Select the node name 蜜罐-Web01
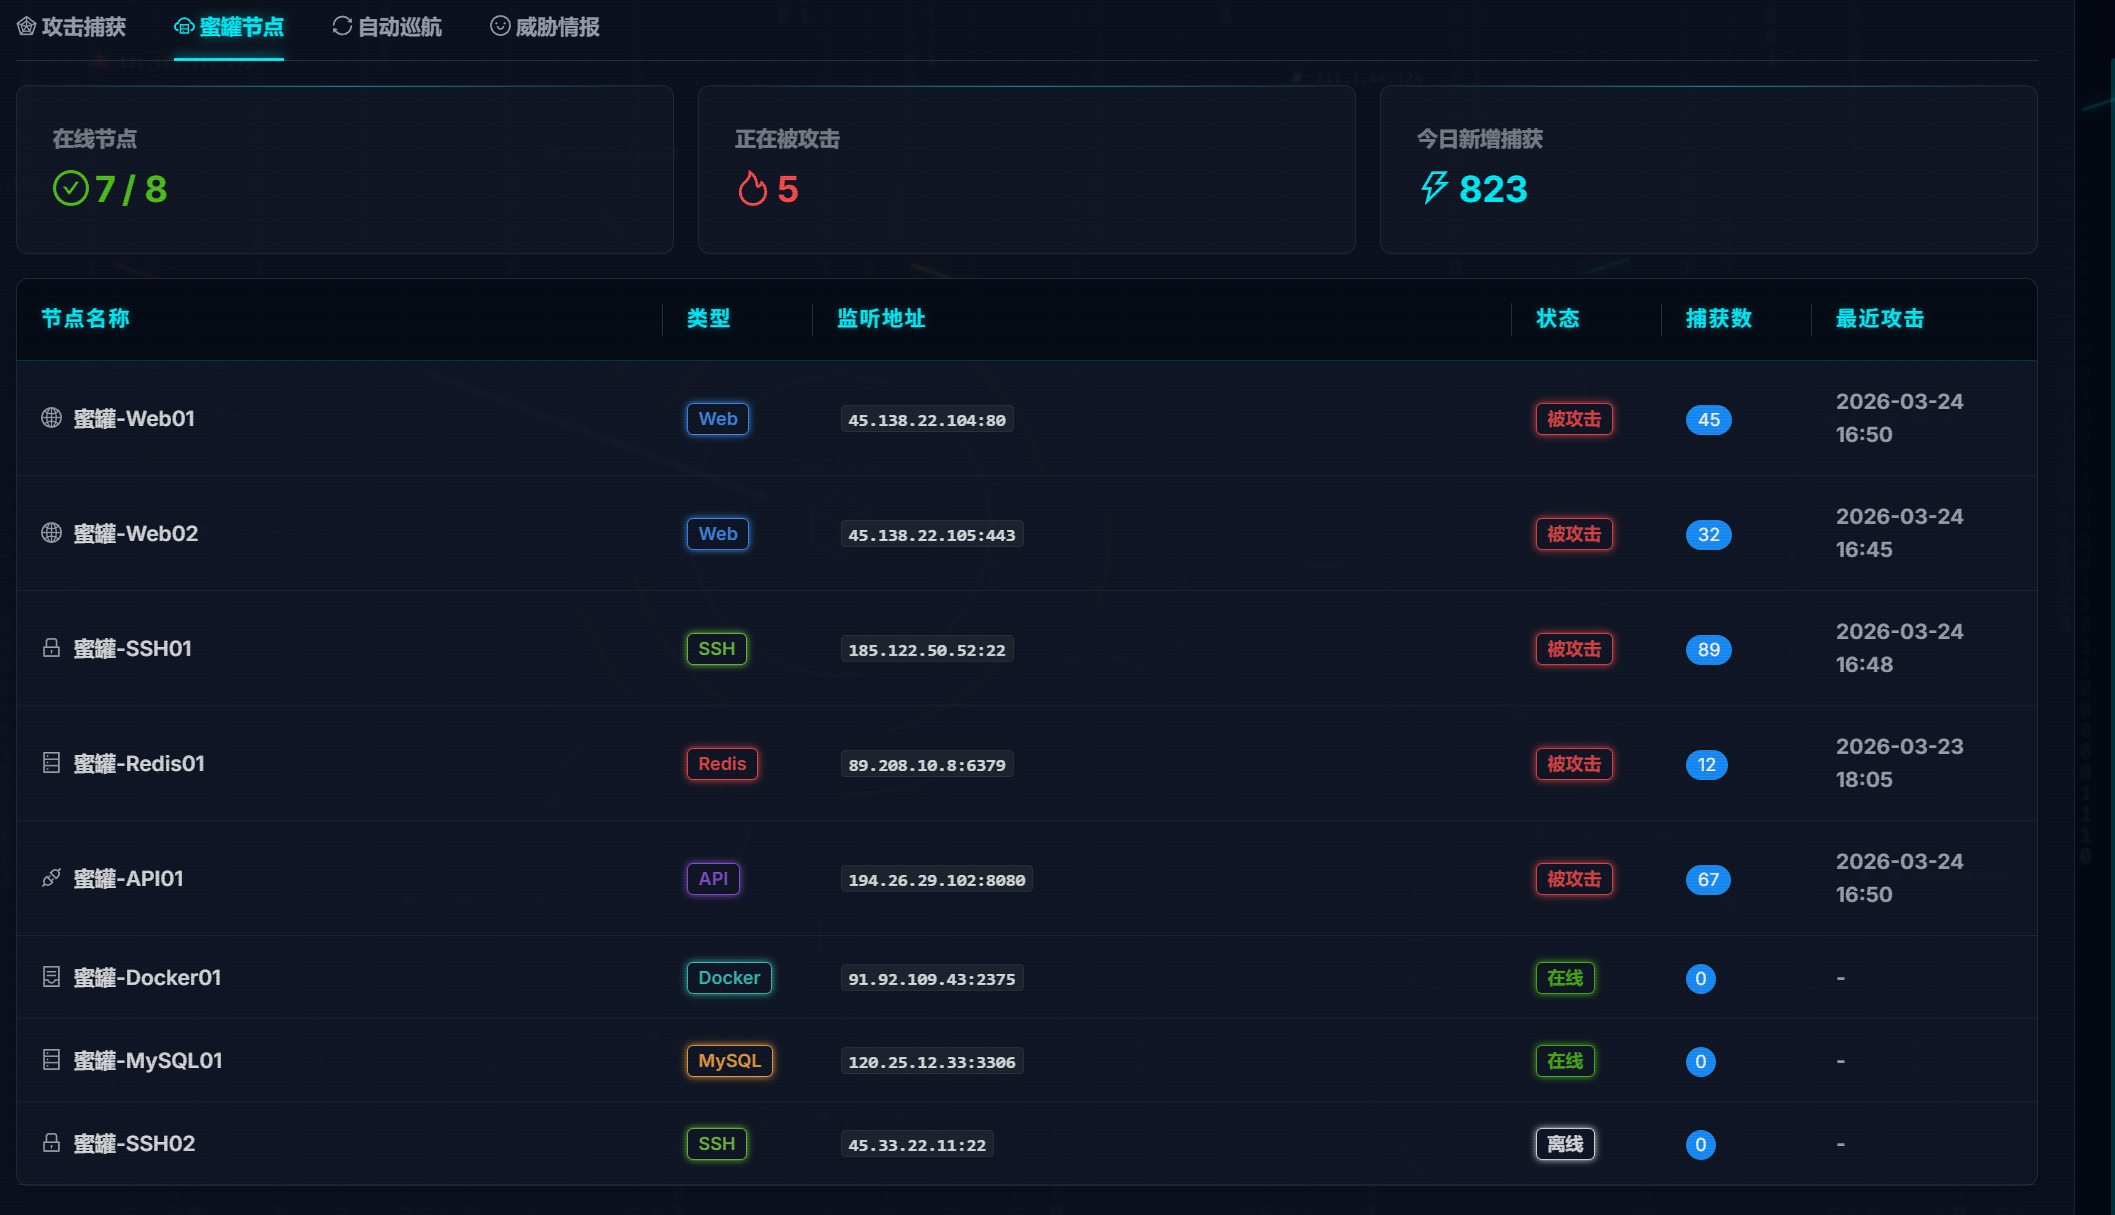The image size is (2115, 1215). coord(134,418)
